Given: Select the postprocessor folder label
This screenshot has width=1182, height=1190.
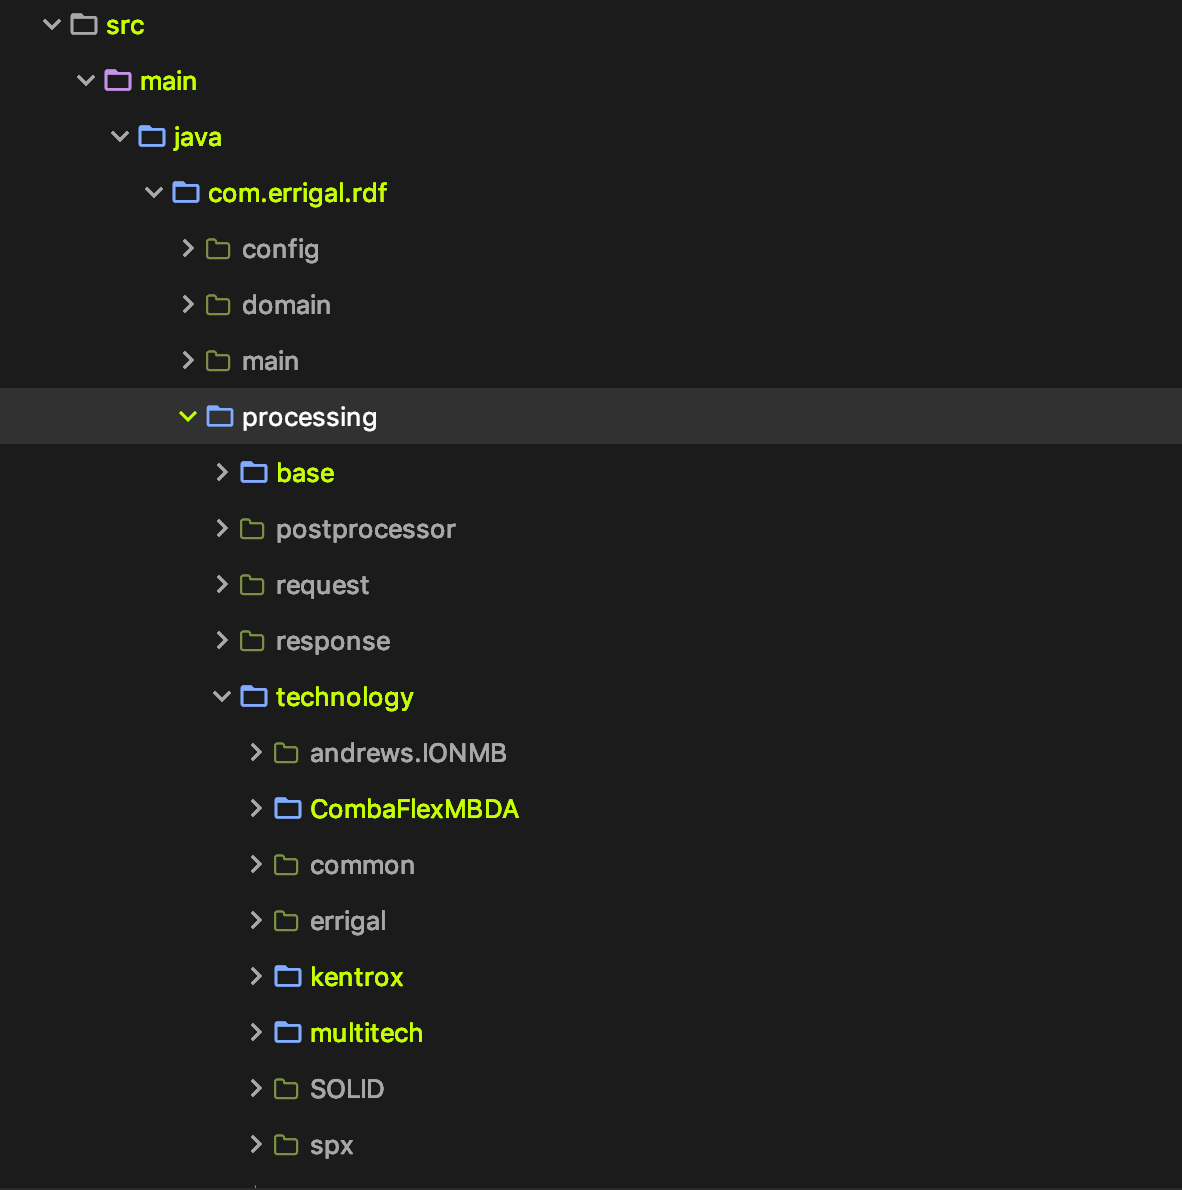Looking at the screenshot, I should click(365, 529).
